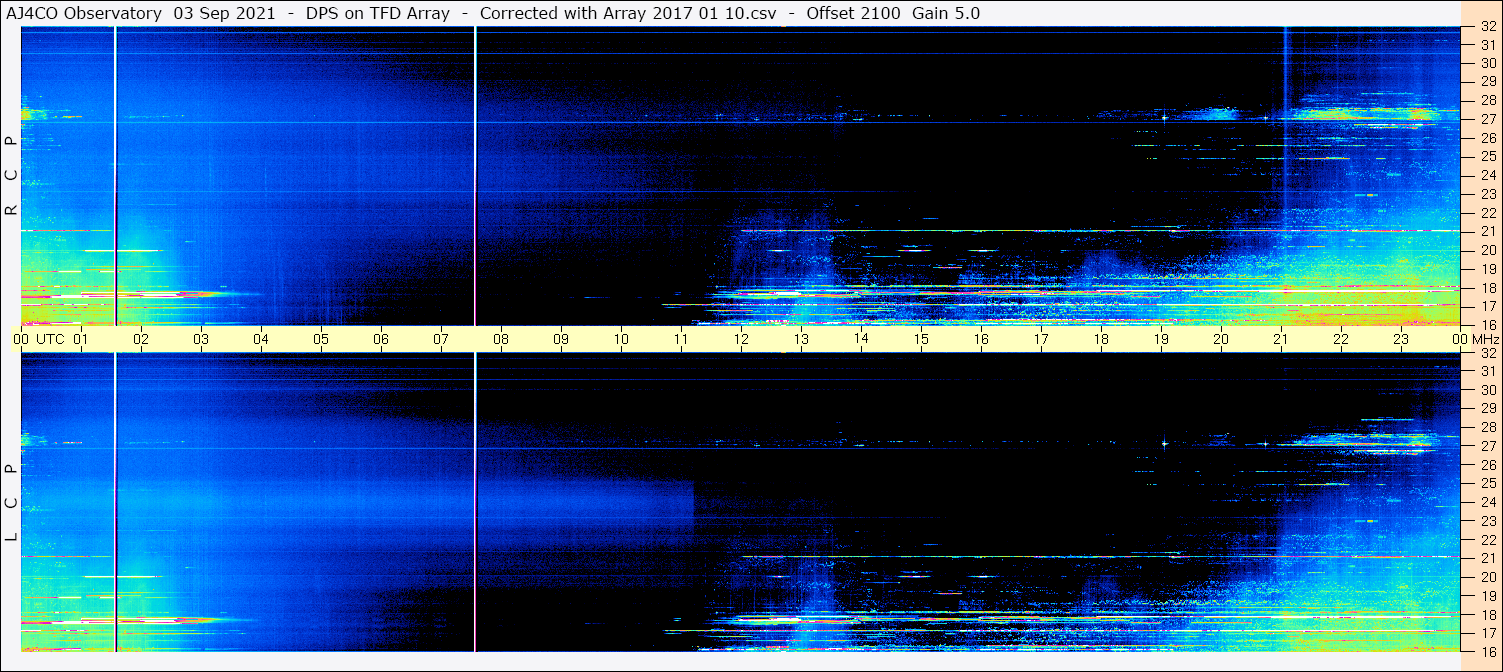Screen dimensions: 1503x672
Task: Click hour 04 on the UTC axis
Action: tap(261, 339)
